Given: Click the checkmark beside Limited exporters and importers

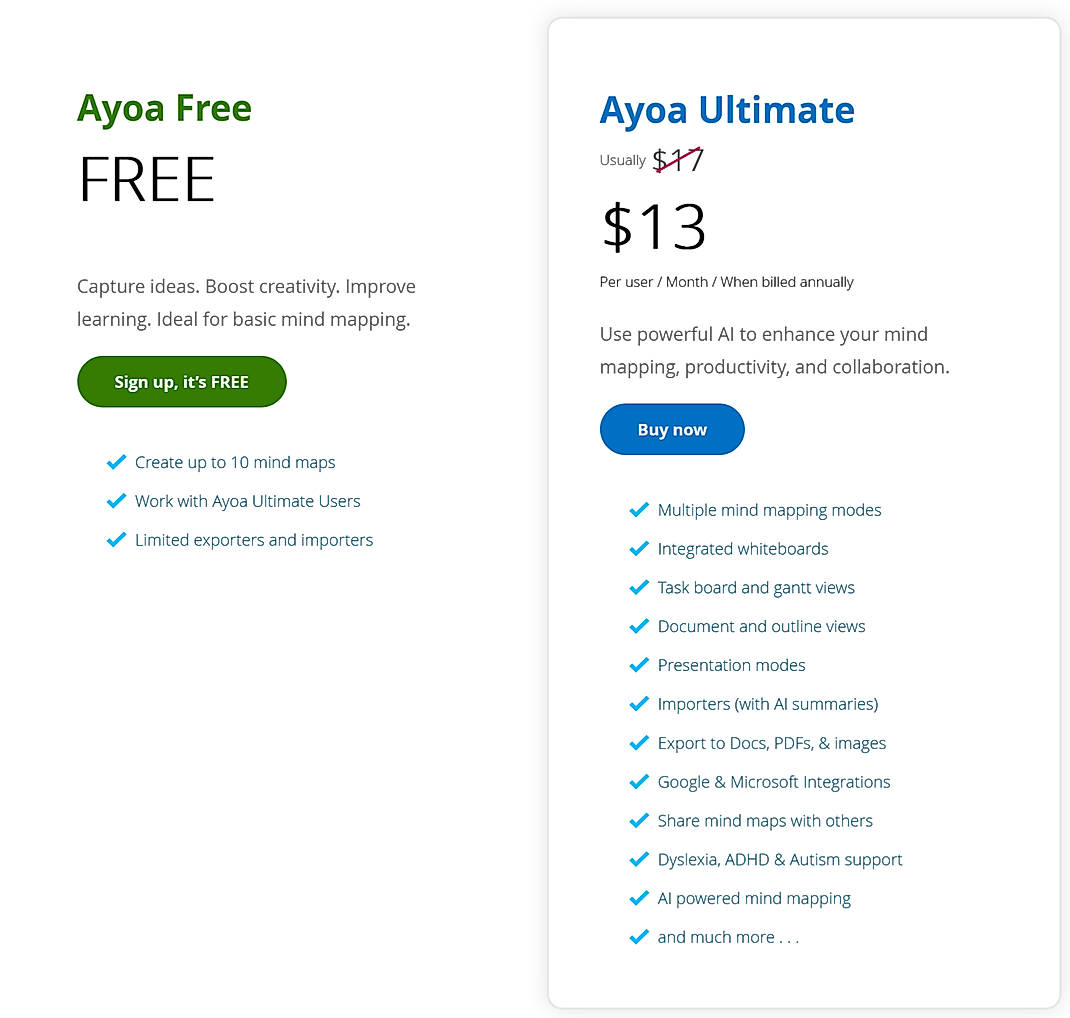Looking at the screenshot, I should 116,540.
